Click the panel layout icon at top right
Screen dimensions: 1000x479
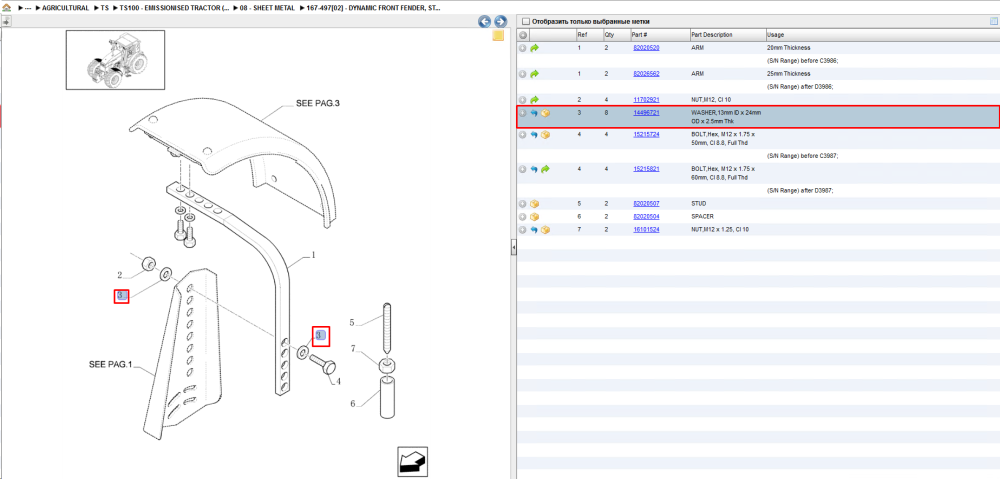[994, 21]
